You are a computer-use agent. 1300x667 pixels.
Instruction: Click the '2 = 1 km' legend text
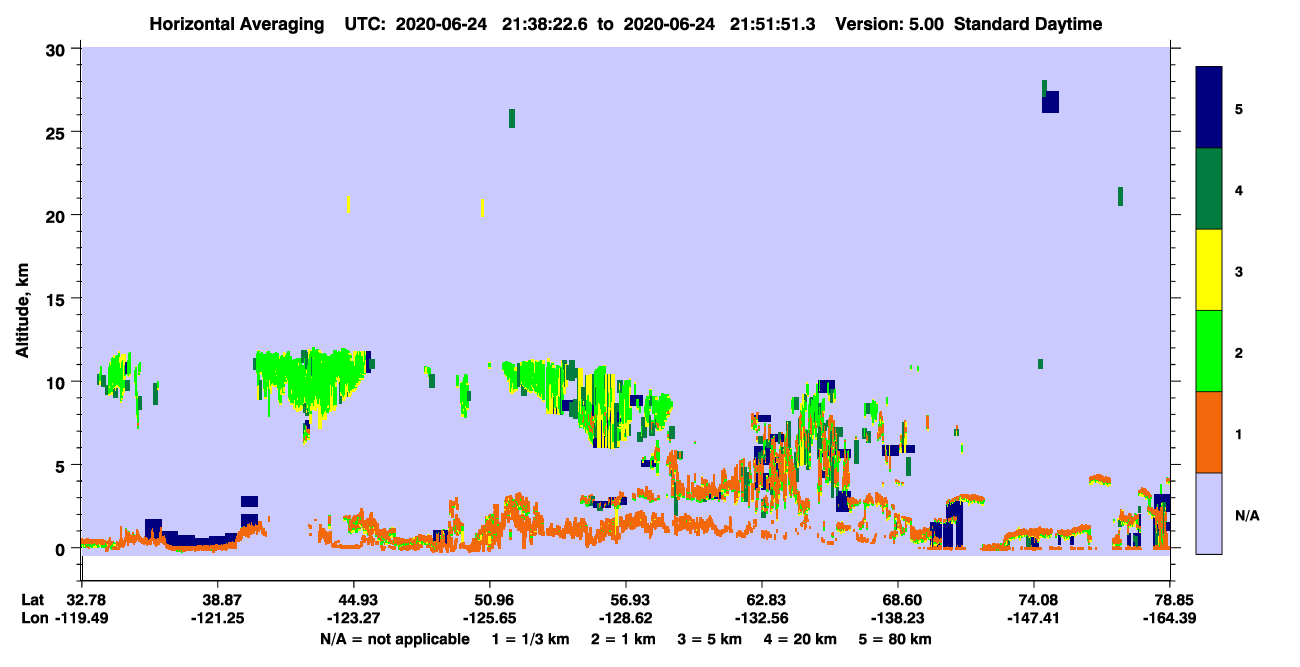click(624, 639)
